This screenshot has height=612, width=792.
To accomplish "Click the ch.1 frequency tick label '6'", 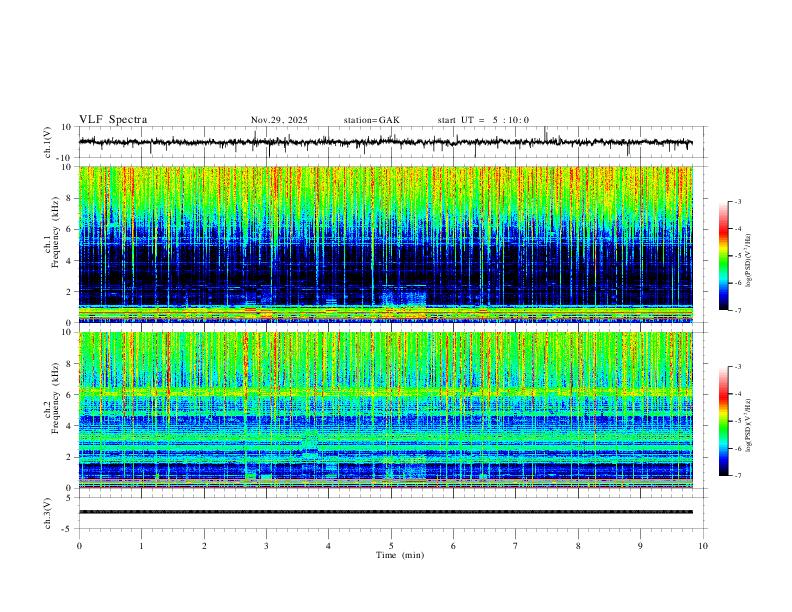I will coord(70,229).
